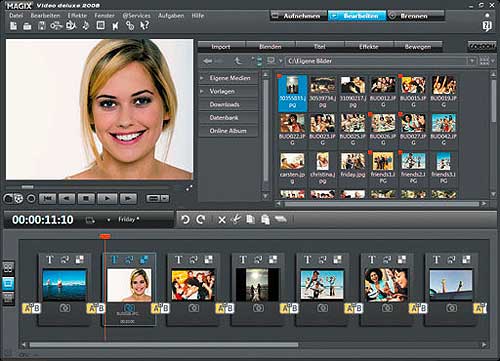The height and width of the screenshot is (361, 500).
Task: Paste with the clipboard icon
Action: click(x=265, y=219)
